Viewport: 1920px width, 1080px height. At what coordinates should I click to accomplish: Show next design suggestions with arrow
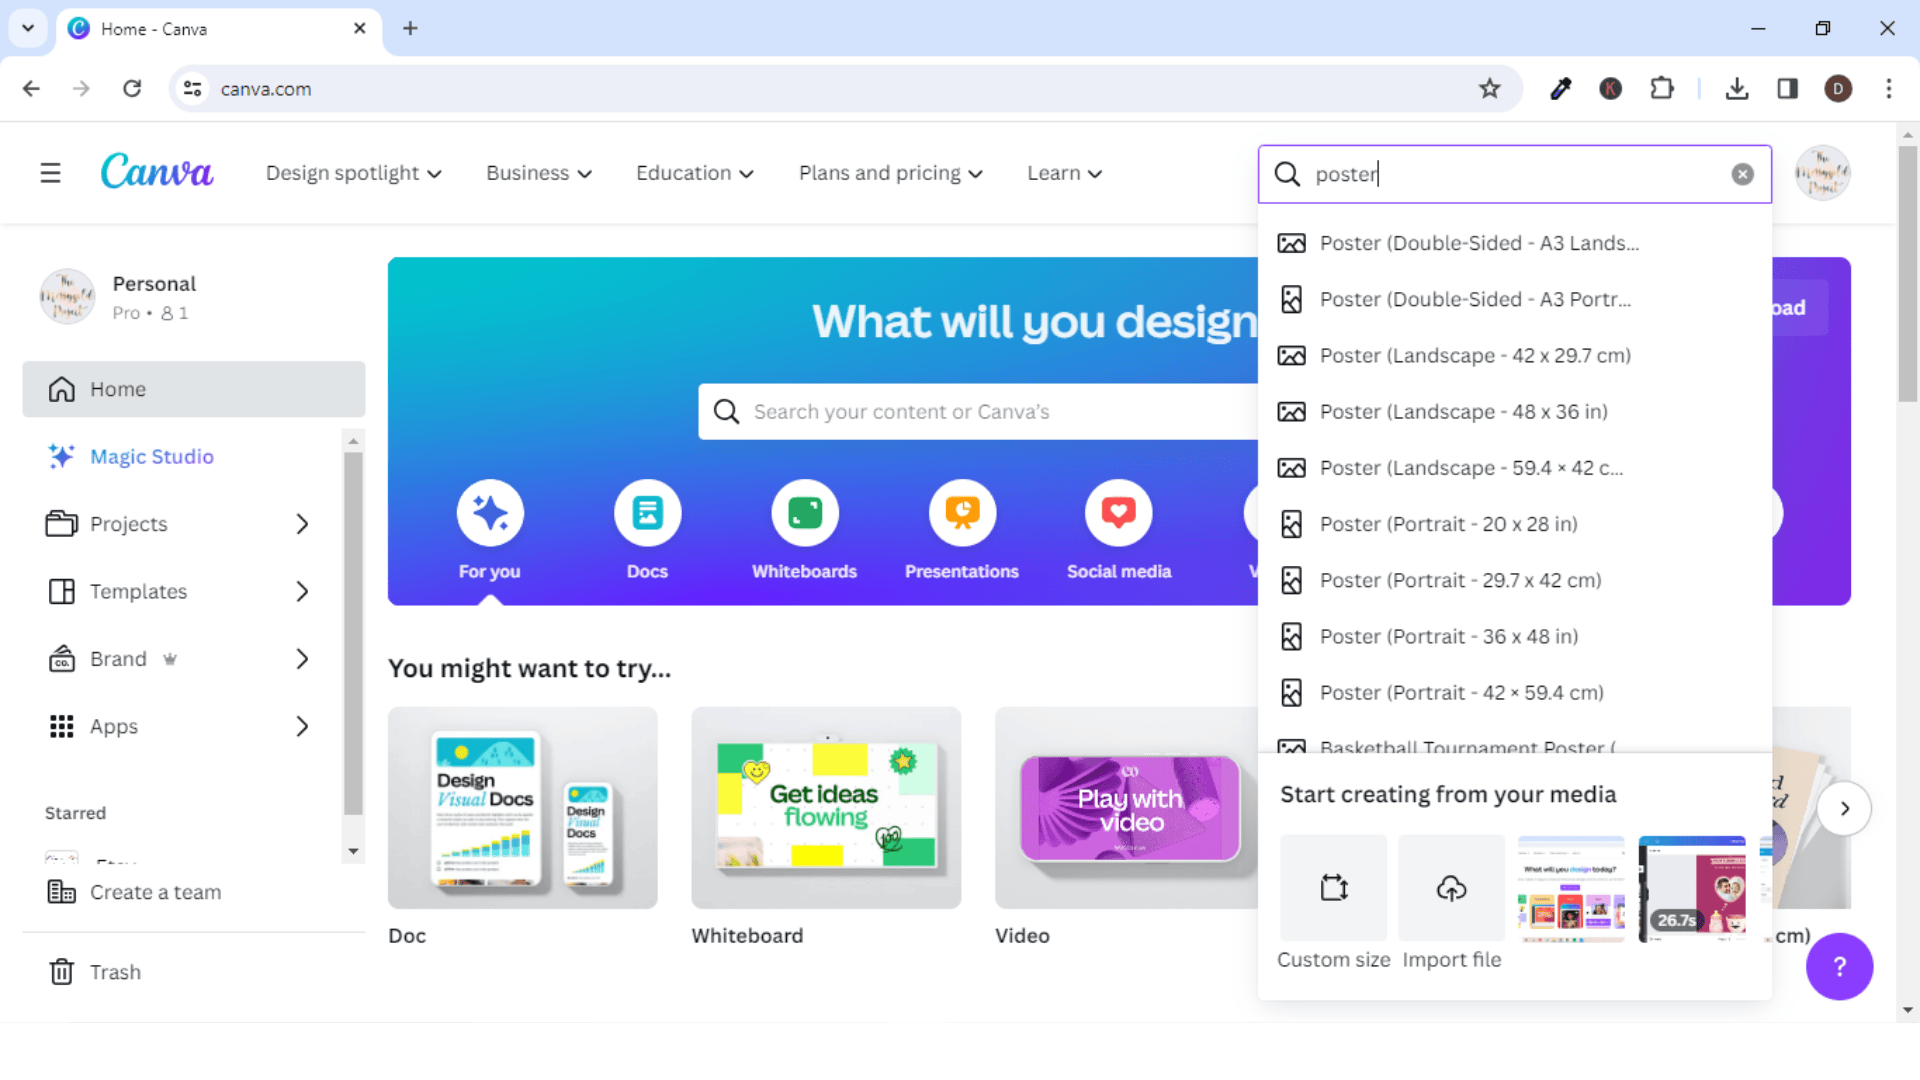tap(1845, 808)
